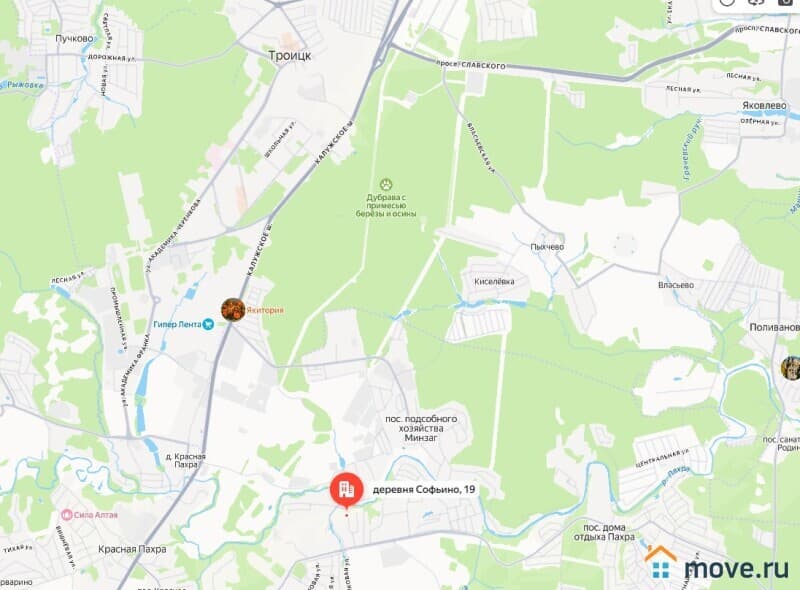Image resolution: width=800 pixels, height=590 pixels.
Task: Click the Пучково village label
Action: [x=74, y=38]
